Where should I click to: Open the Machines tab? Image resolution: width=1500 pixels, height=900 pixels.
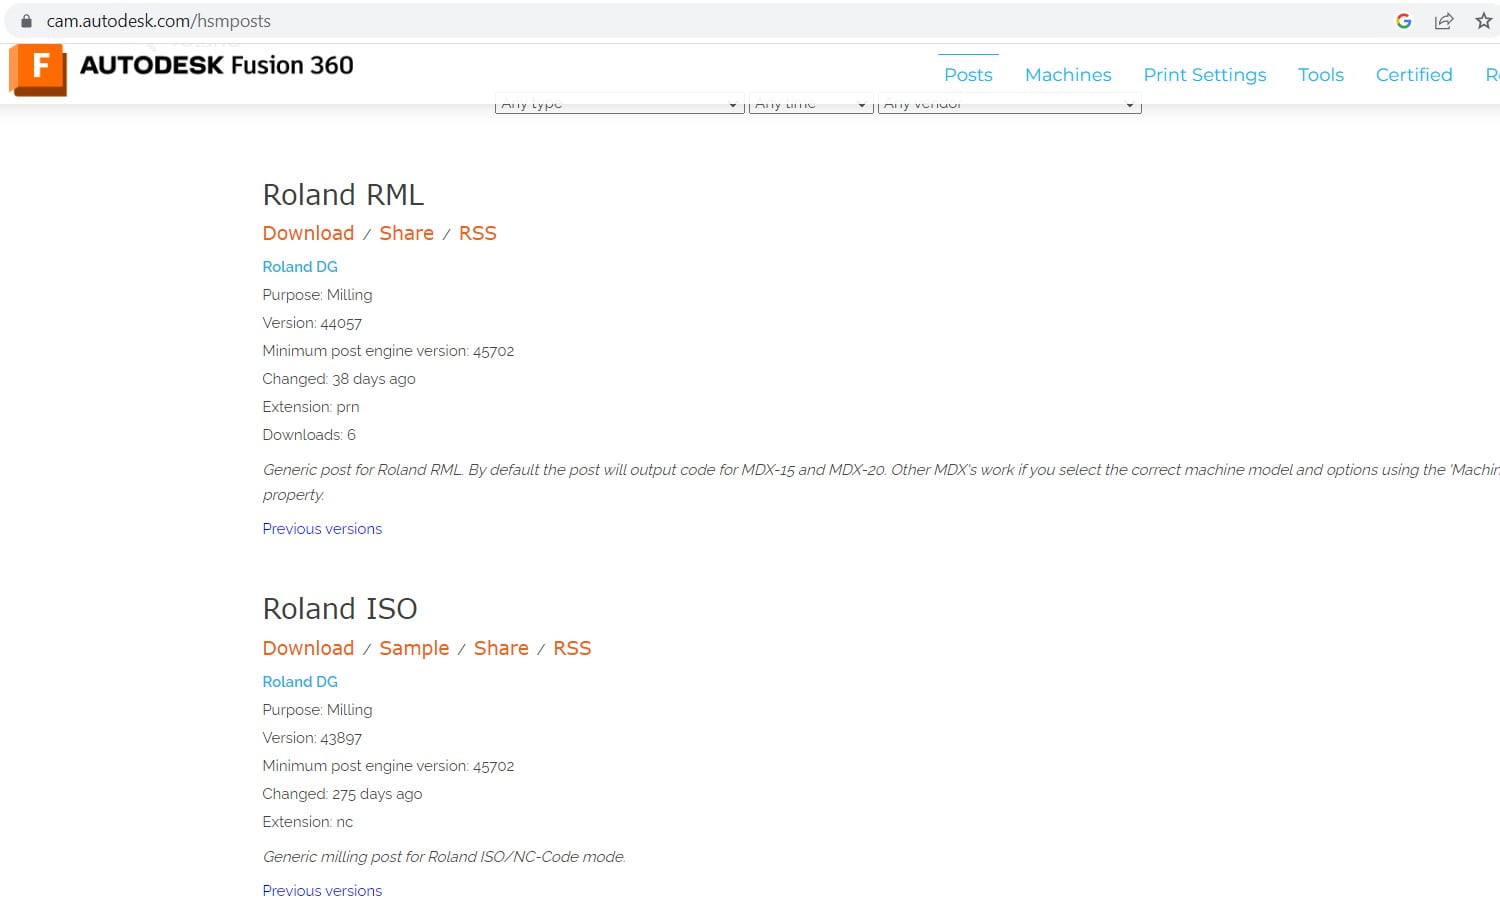click(1068, 75)
